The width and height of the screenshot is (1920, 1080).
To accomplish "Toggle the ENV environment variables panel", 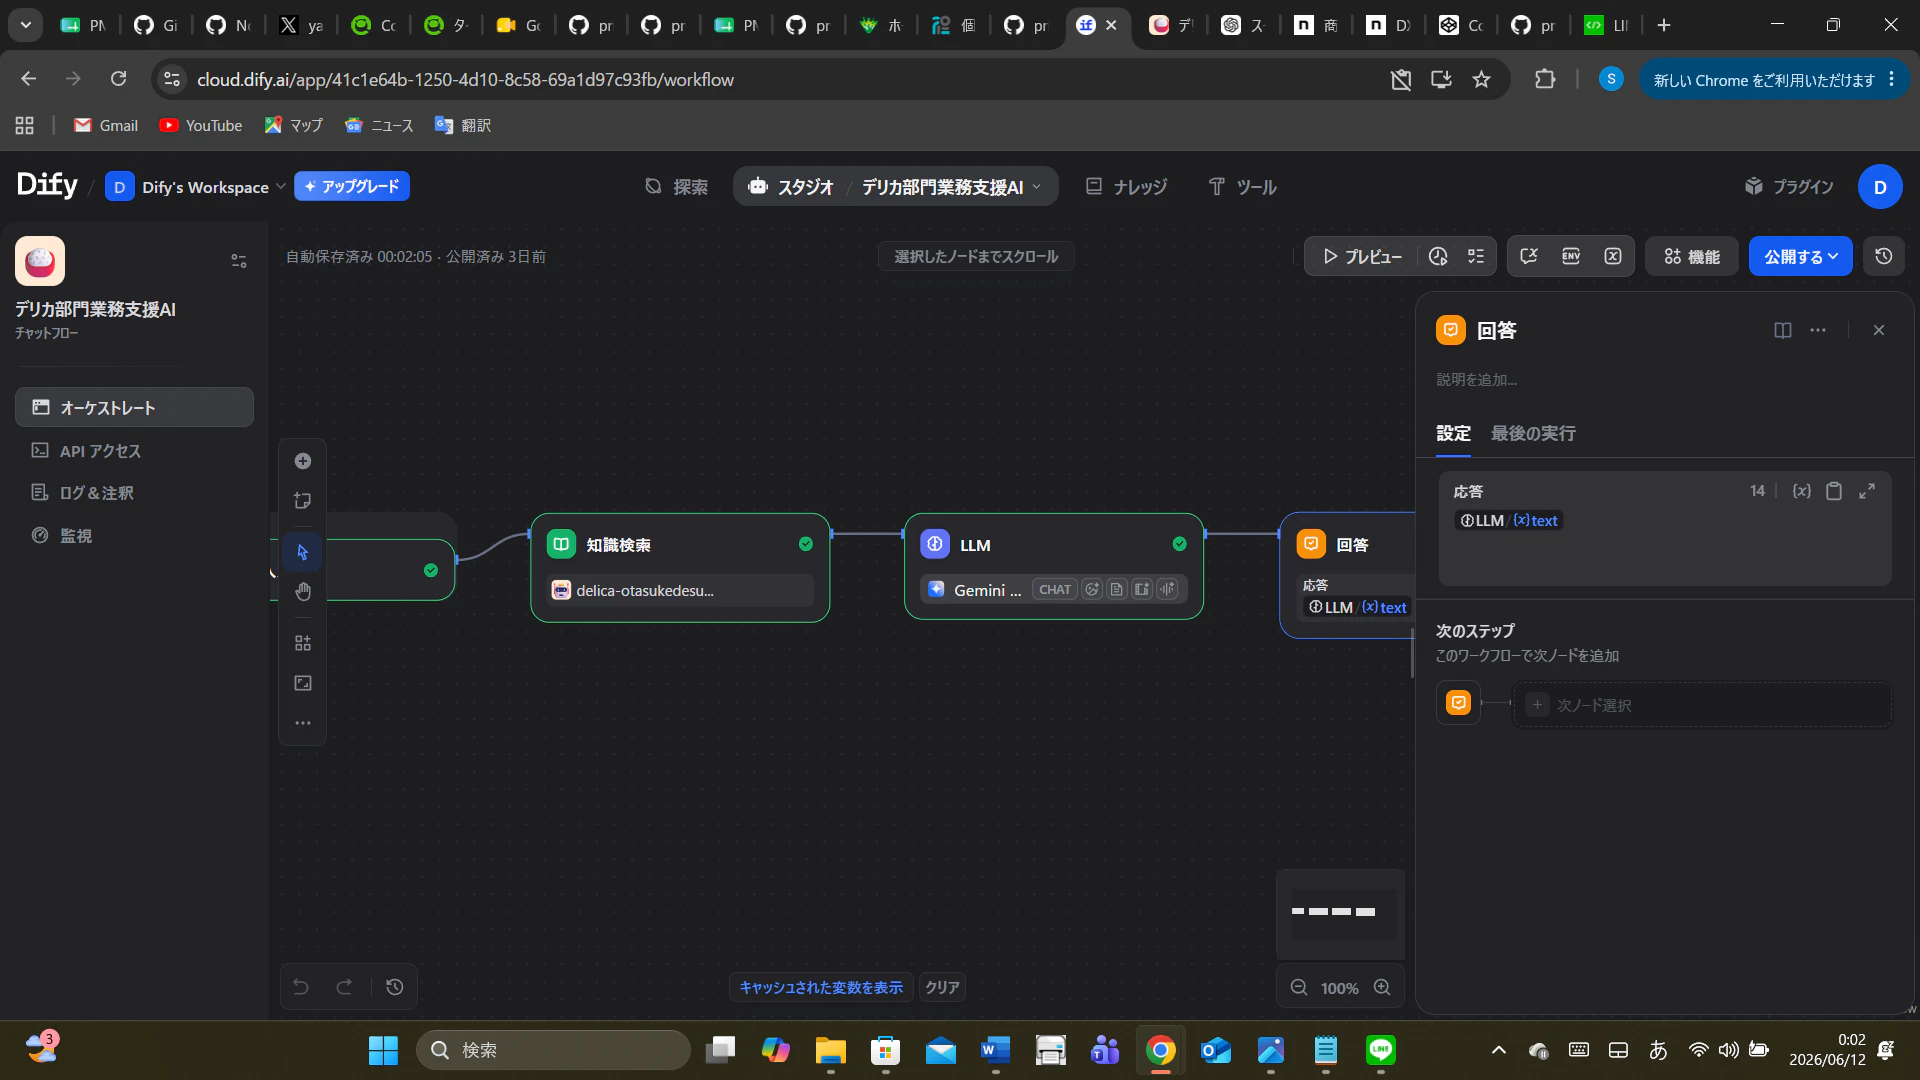I will pos(1571,257).
